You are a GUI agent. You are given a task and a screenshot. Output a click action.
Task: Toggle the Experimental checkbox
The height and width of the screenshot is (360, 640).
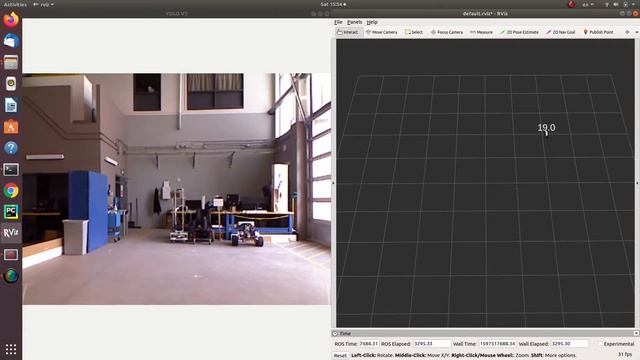(600, 344)
